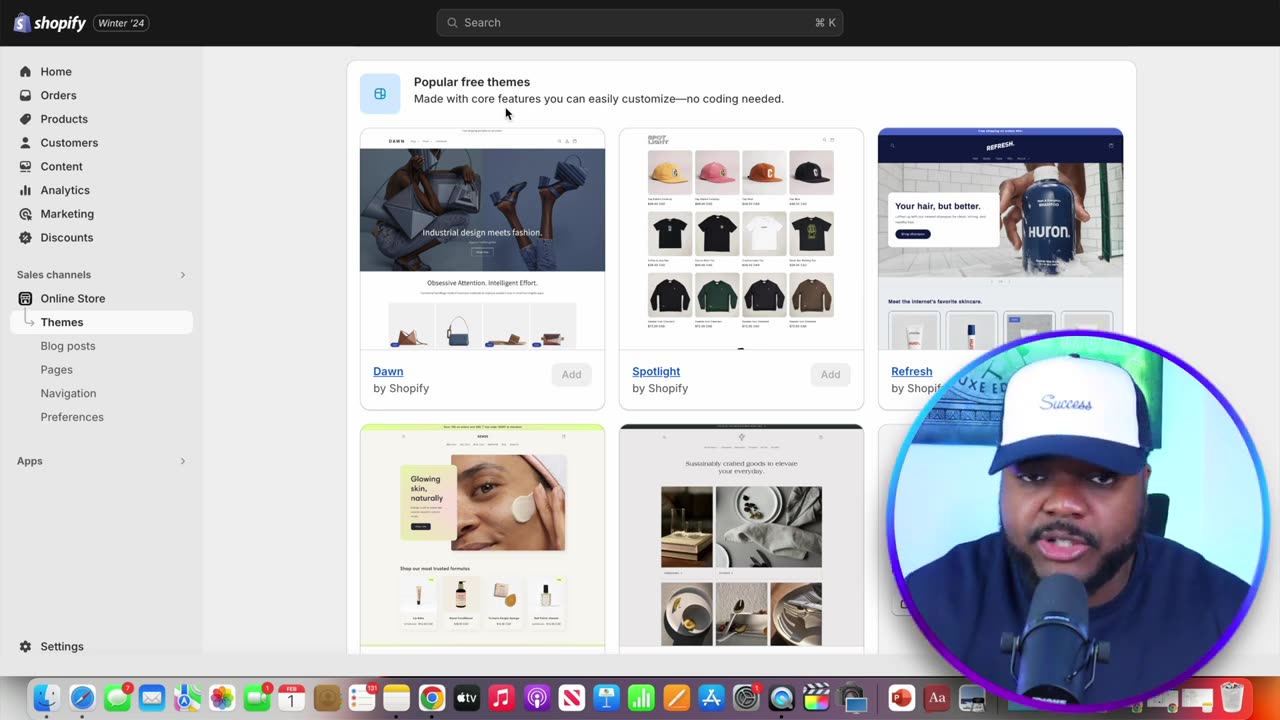Expand the Apps section chevron
Image resolution: width=1280 pixels, height=720 pixels.
tap(182, 461)
